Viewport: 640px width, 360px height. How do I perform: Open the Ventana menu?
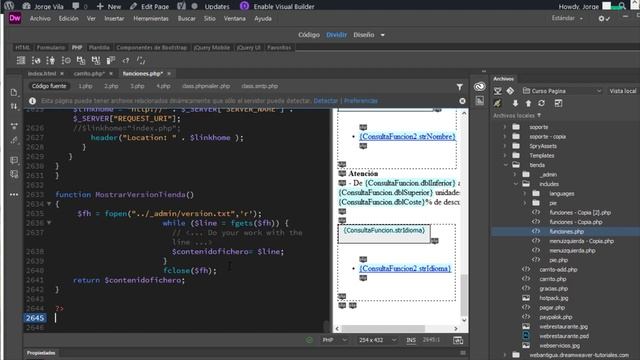pos(234,19)
